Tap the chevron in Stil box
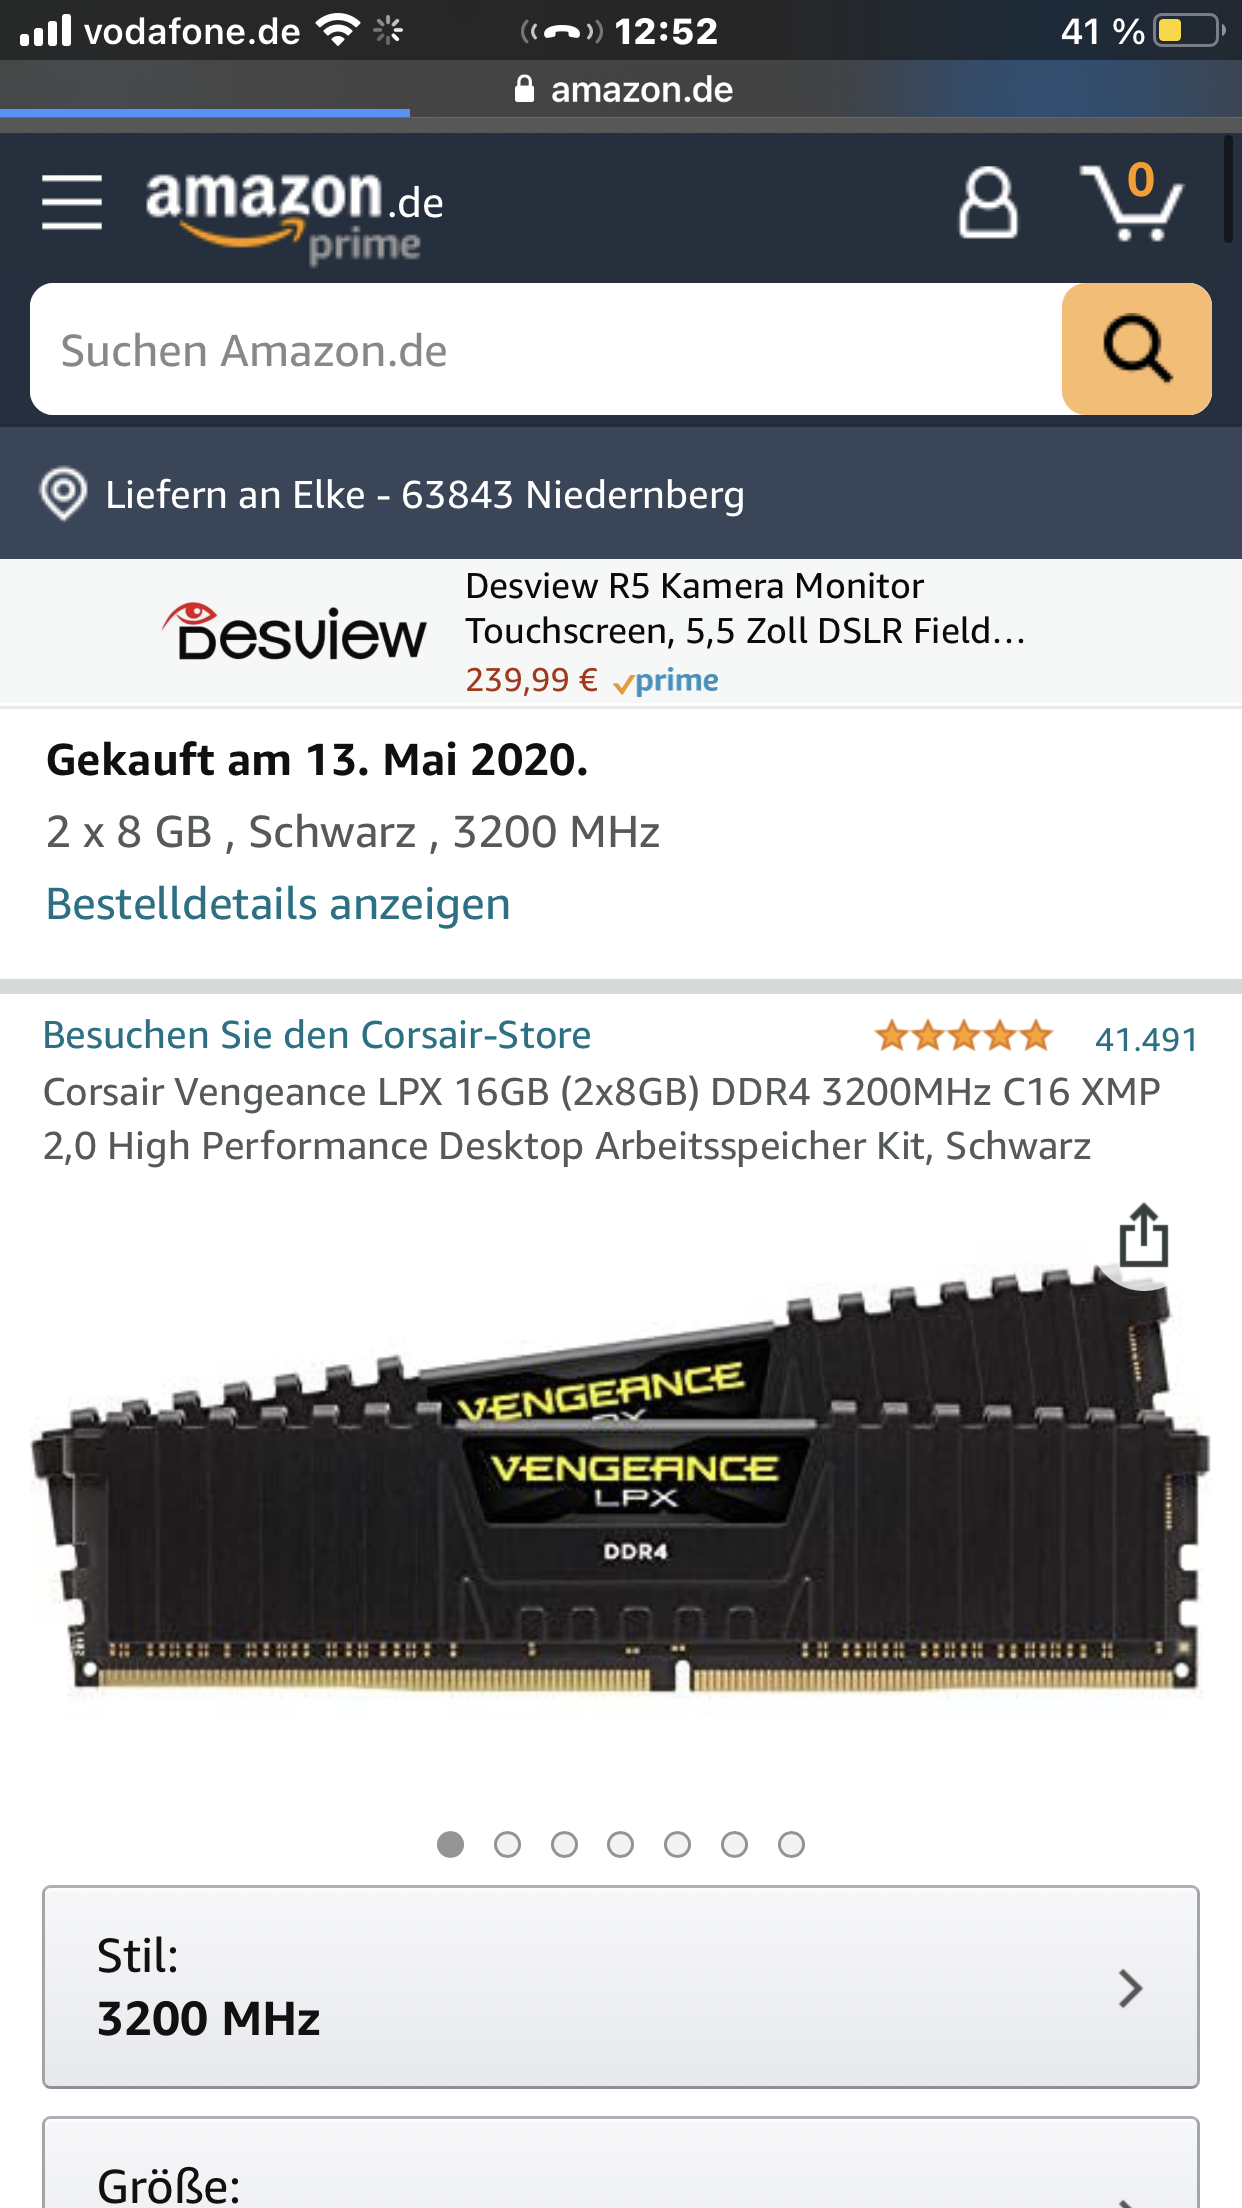Viewport: 1242px width, 2208px height. 1130,1988
